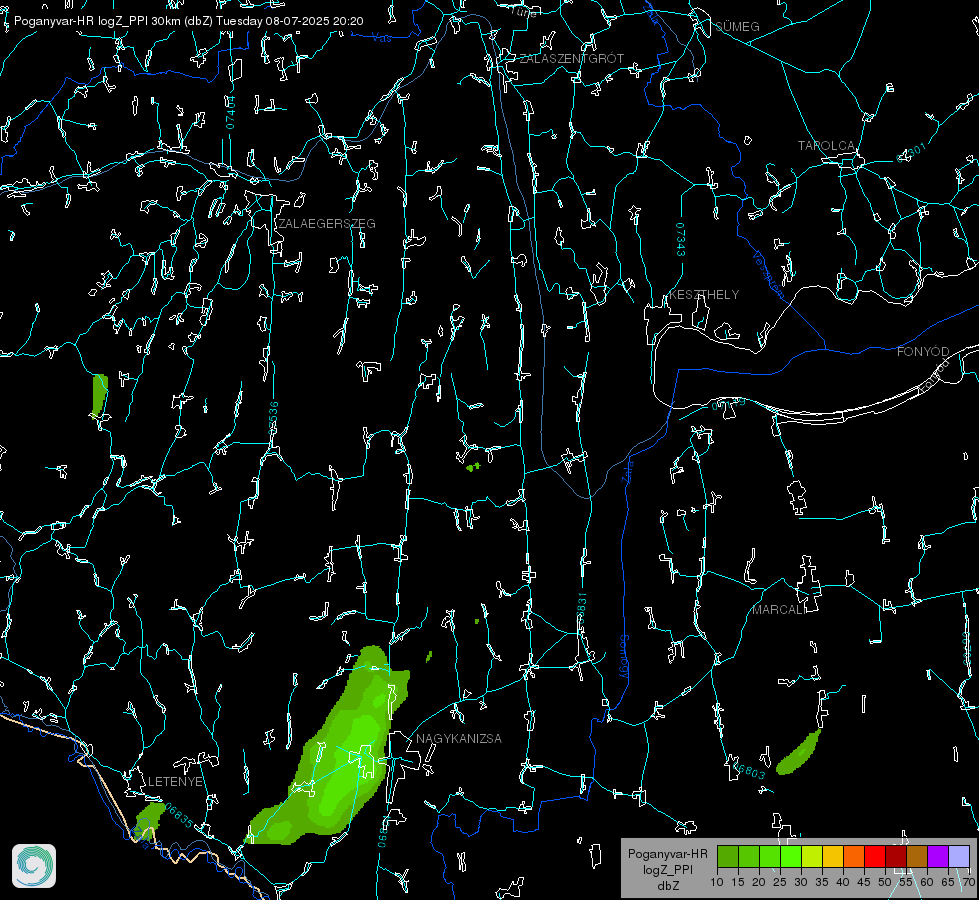The image size is (979, 900).
Task: Click the MARCALI city label
Action: (x=778, y=610)
